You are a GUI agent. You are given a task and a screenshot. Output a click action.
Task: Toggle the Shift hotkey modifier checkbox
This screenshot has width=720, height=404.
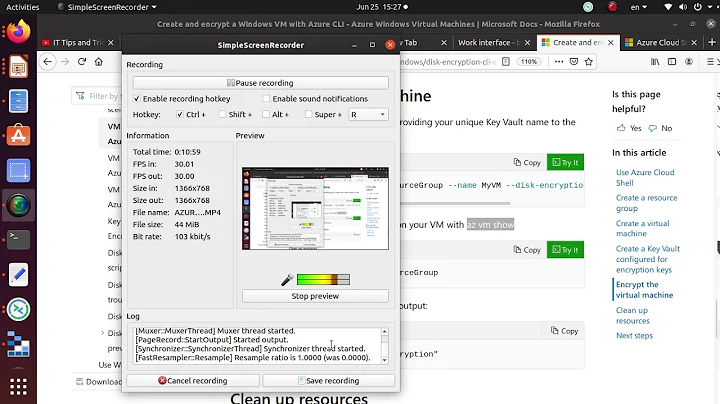(x=222, y=114)
